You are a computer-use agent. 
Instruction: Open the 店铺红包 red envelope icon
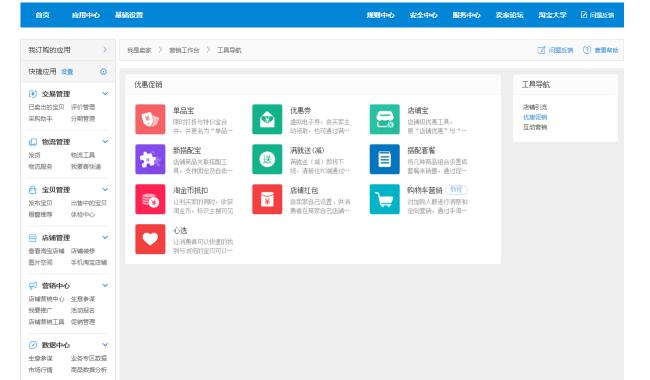[267, 199]
